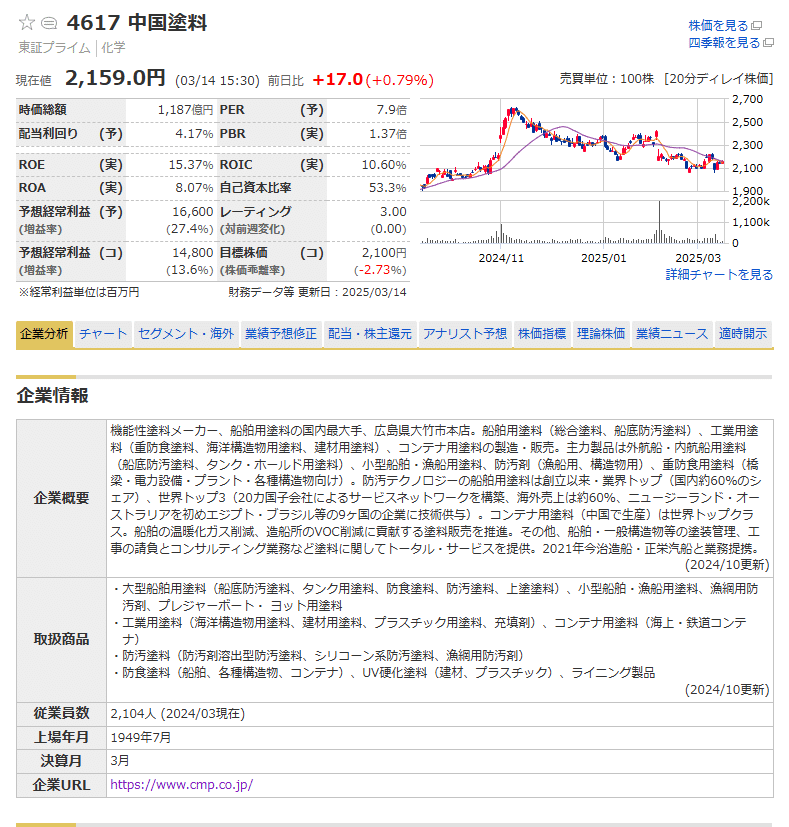Click the 2025/01 chart date label
The width and height of the screenshot is (789, 827).
point(603,258)
